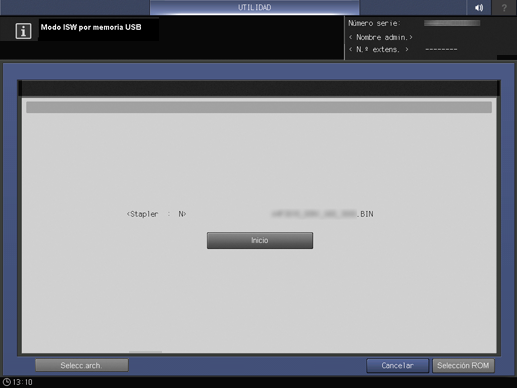Click the Modo ISW por memoria USB message
Screen dimensions: 517x388
[x=91, y=27]
